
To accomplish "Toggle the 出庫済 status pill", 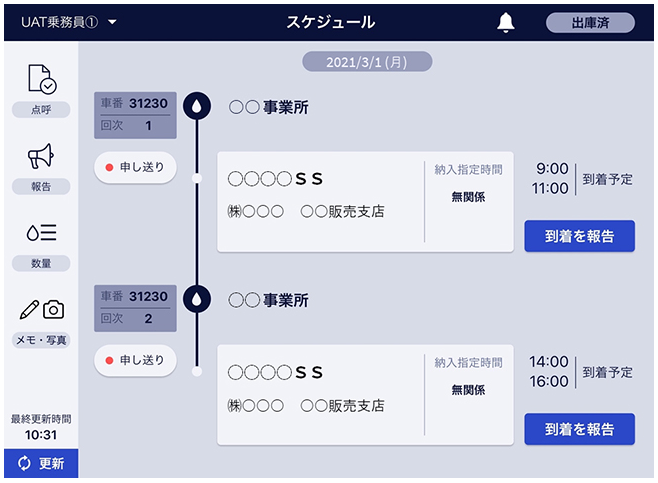I will point(590,23).
